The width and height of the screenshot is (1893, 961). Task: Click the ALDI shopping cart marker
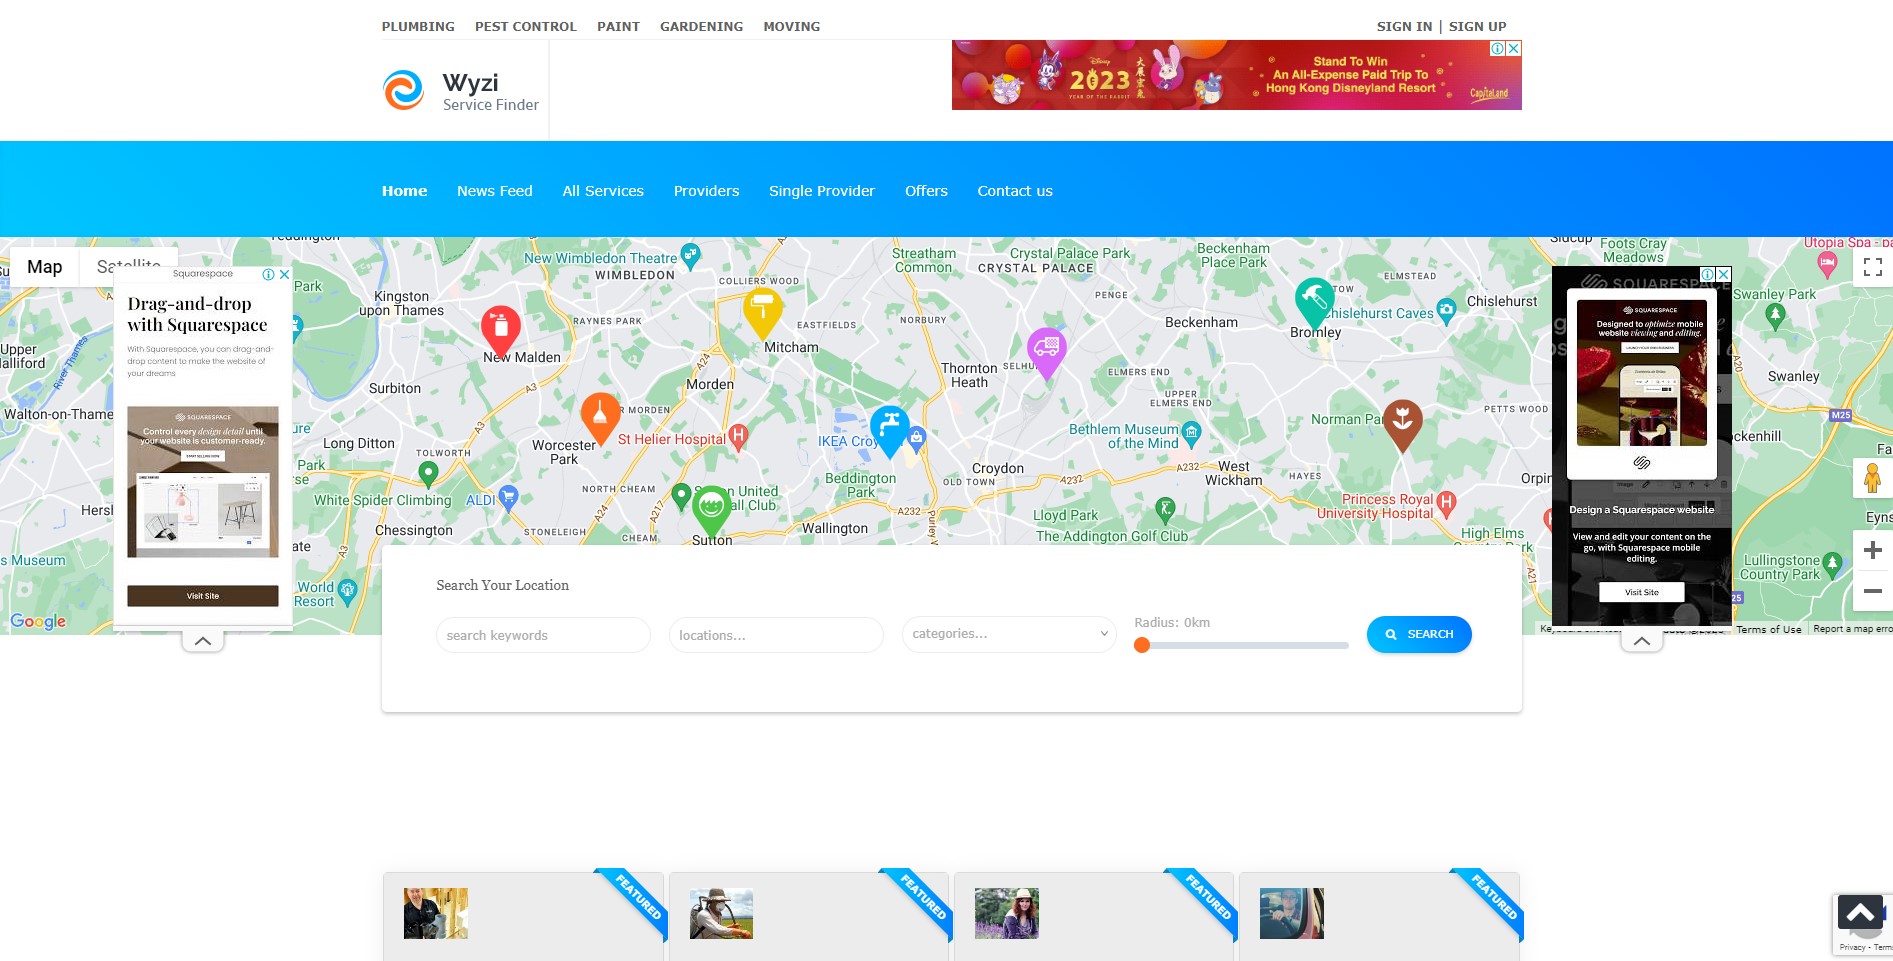click(x=508, y=497)
